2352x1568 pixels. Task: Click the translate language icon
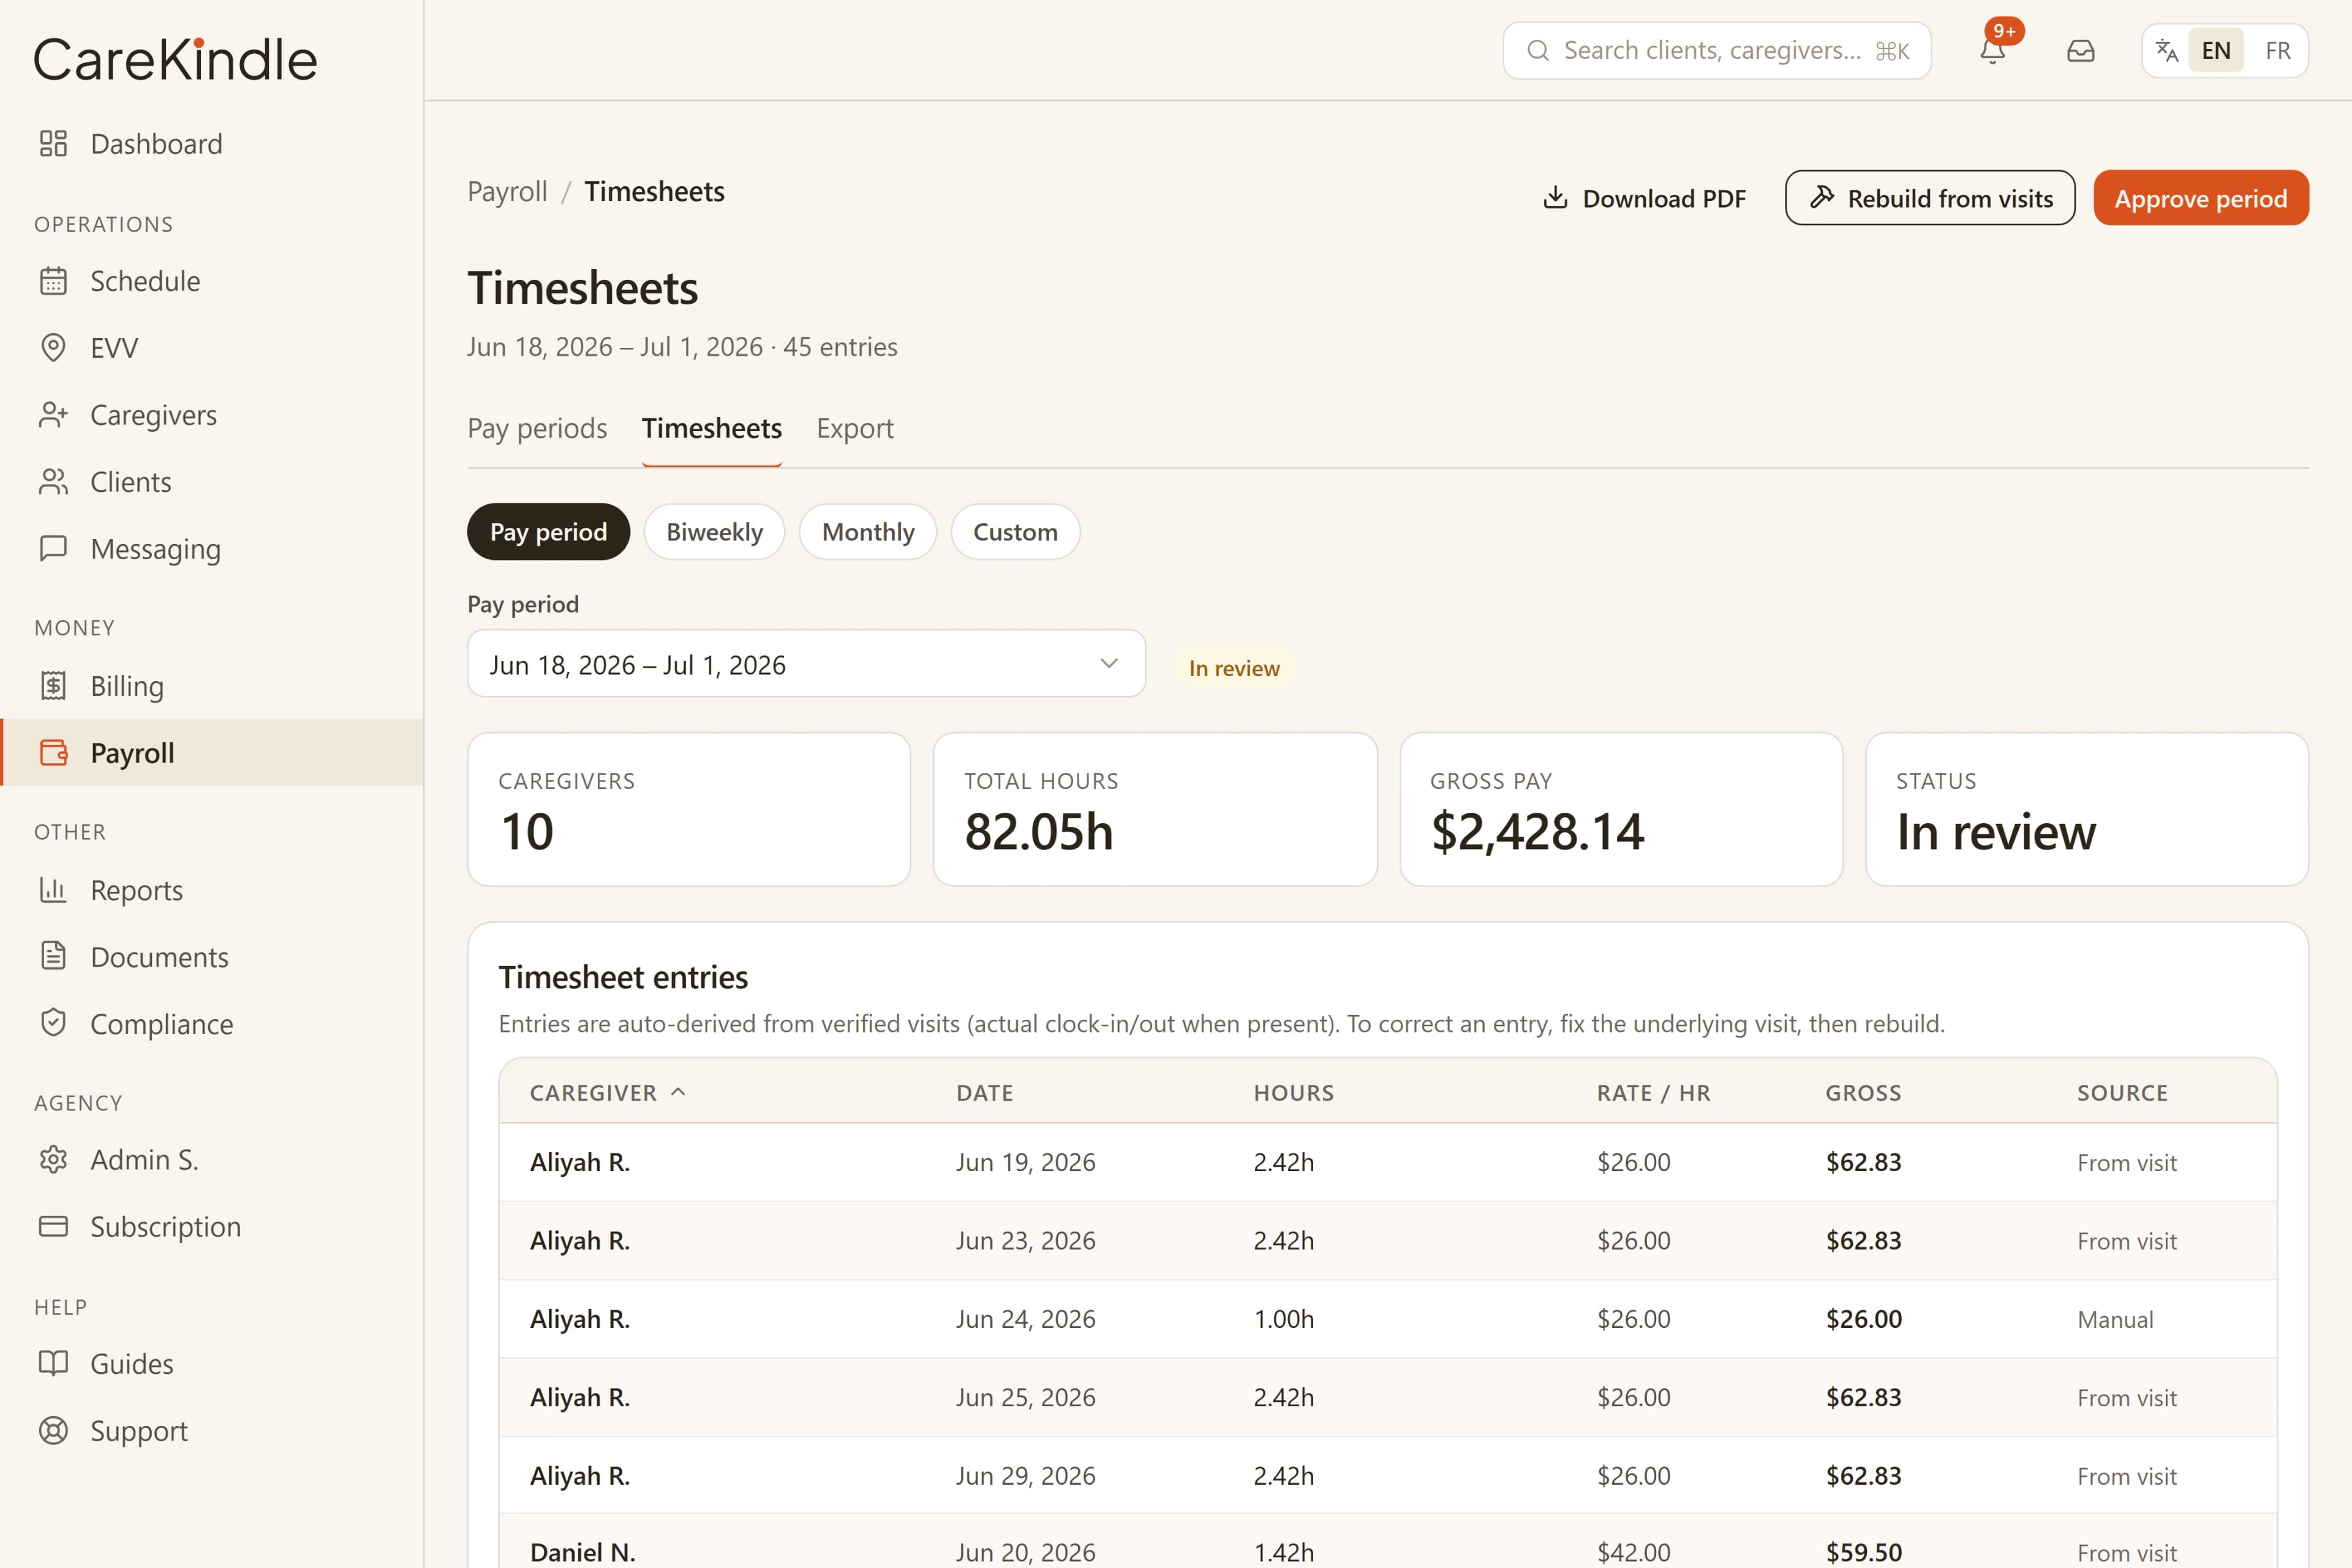(x=2167, y=50)
